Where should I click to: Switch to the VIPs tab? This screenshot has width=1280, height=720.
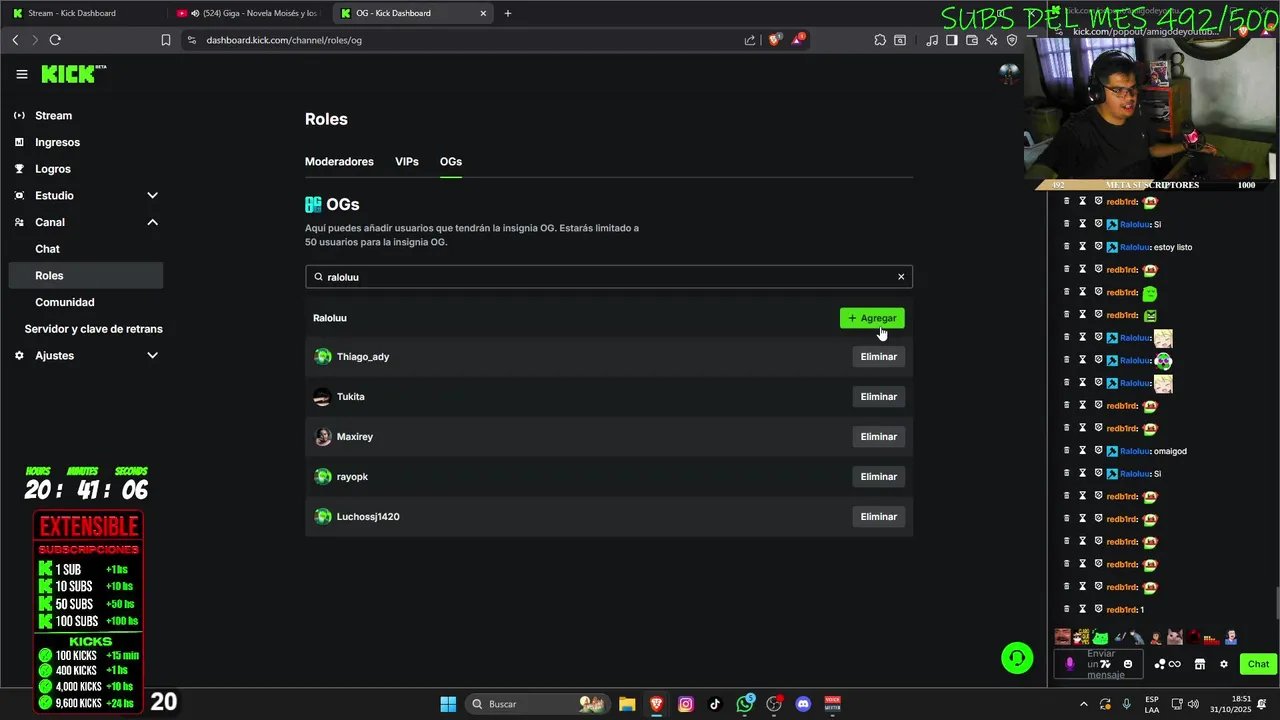(x=407, y=162)
